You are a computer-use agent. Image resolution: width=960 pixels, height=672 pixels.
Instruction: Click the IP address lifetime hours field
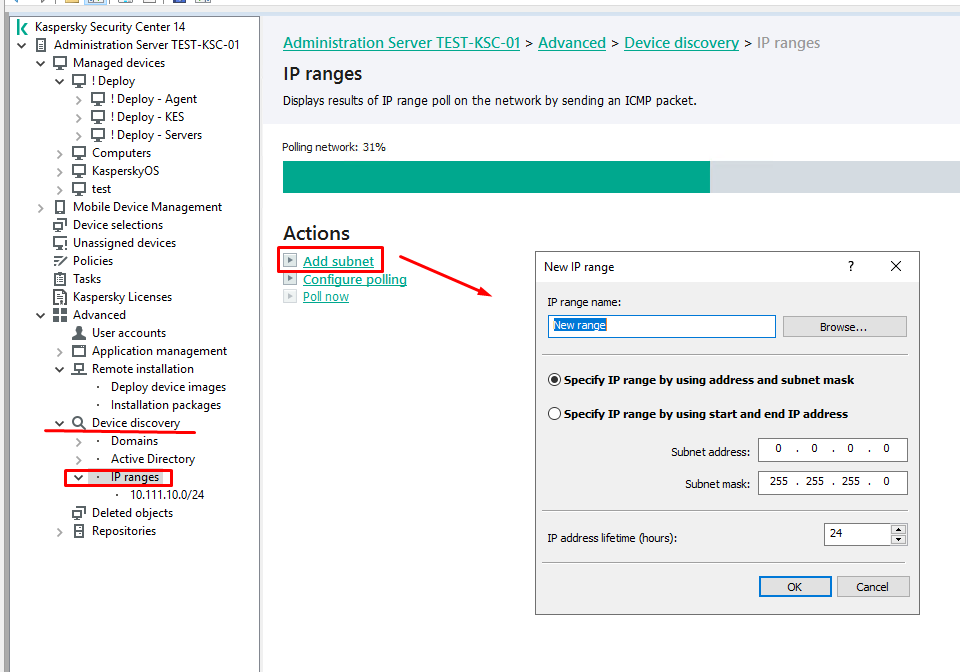858,534
